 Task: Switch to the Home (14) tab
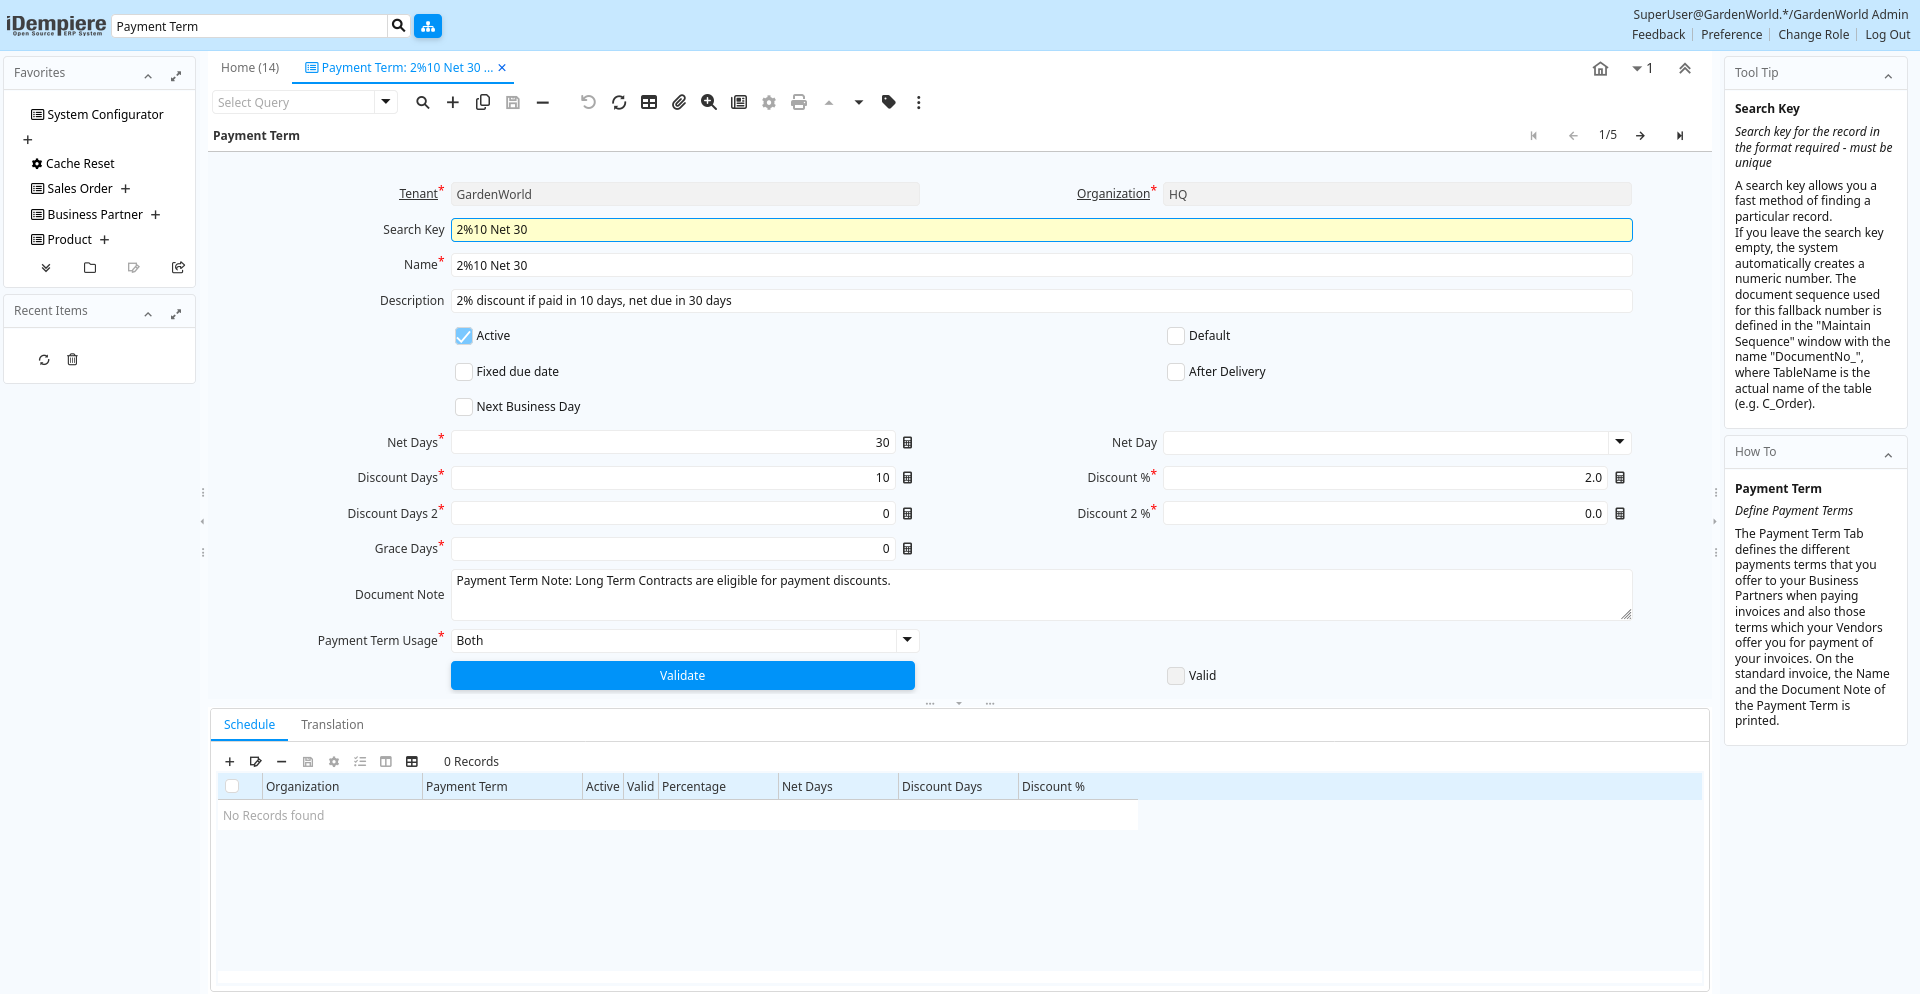(250, 68)
